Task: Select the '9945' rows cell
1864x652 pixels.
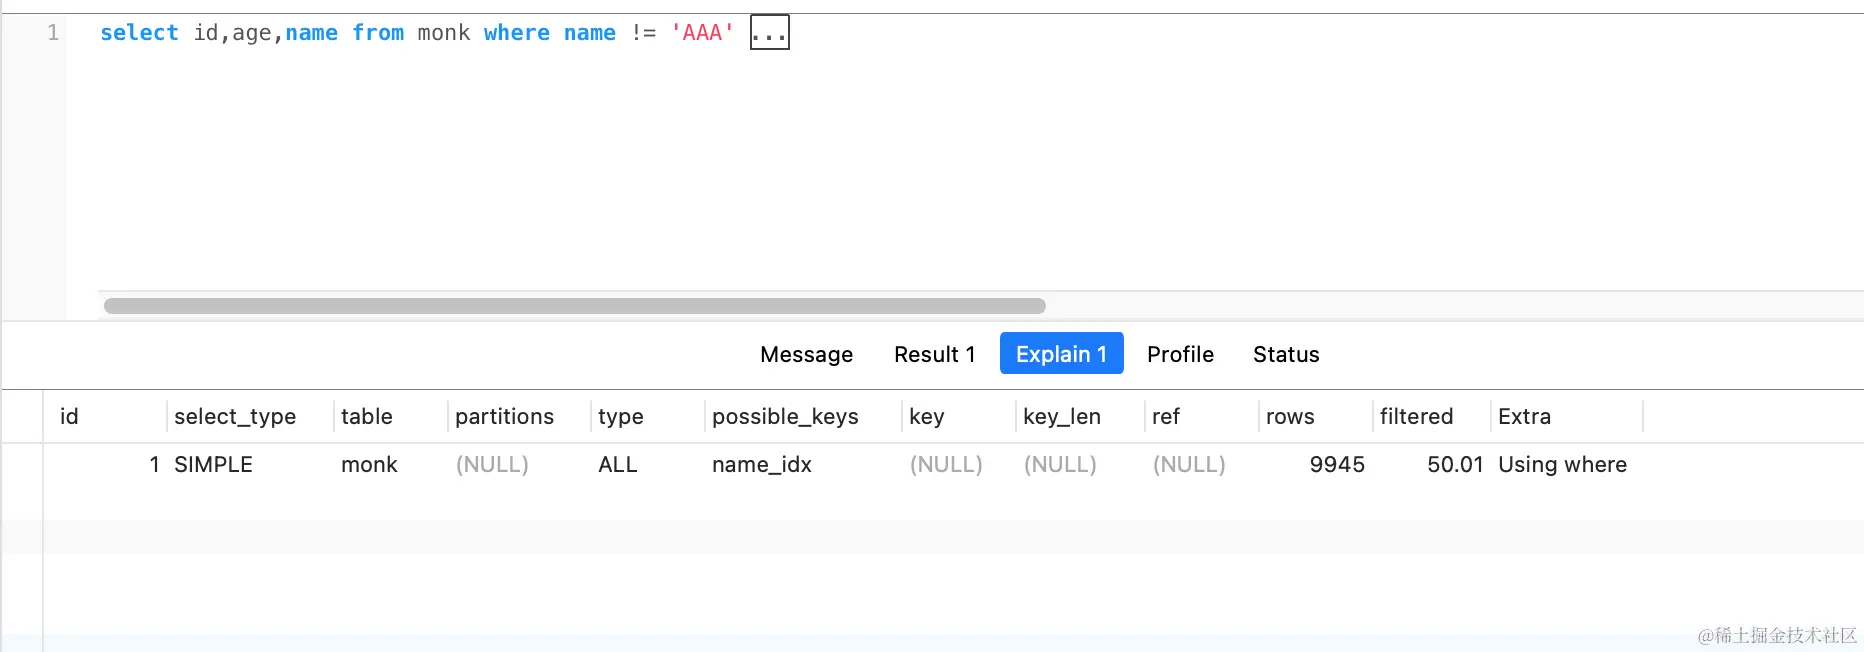Action: click(x=1337, y=464)
